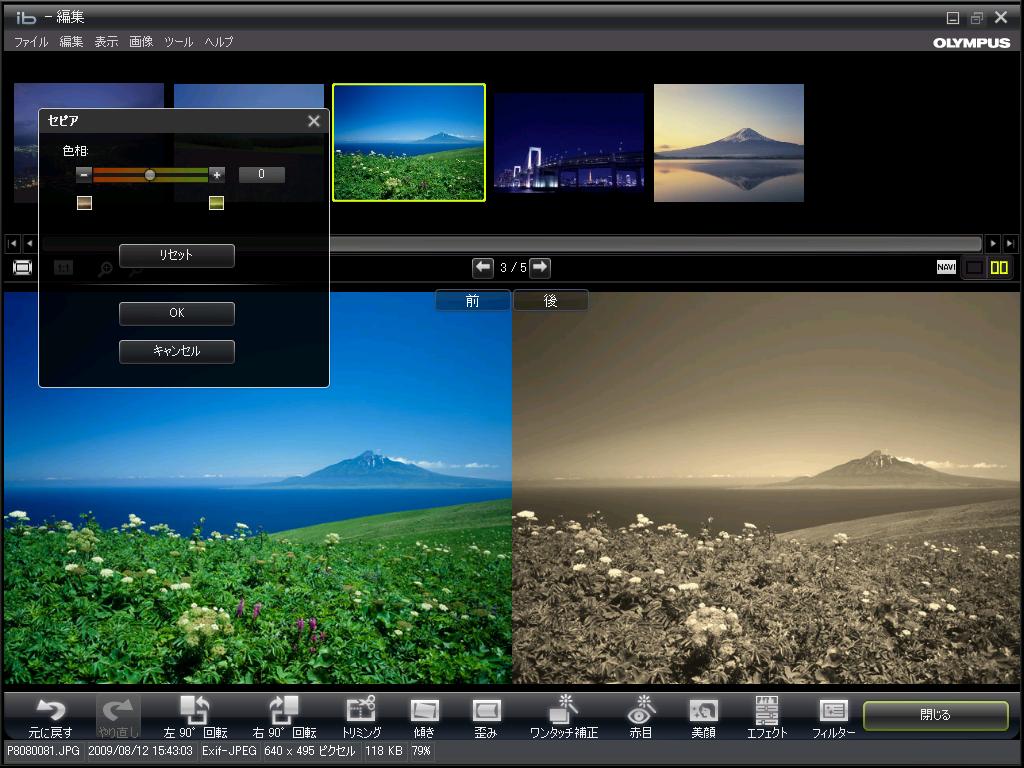This screenshot has height=768, width=1024.
Task: Go to previous image with left arrow
Action: click(x=483, y=267)
